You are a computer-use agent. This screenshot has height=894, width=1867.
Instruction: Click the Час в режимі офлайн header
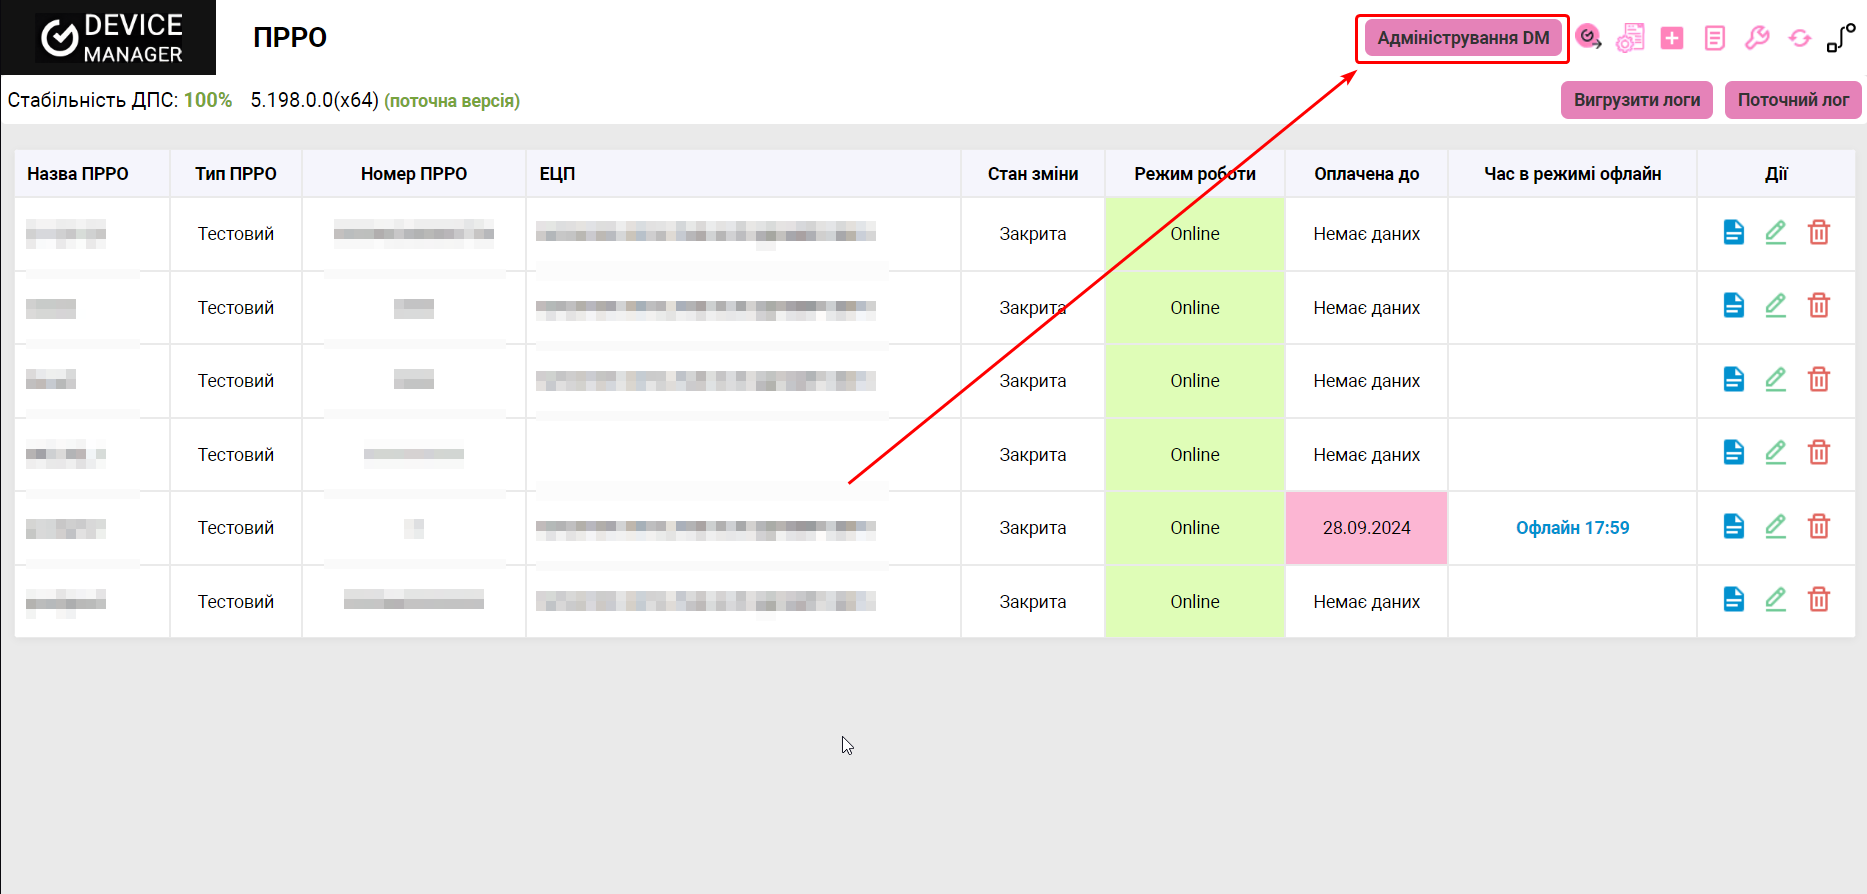[1573, 174]
